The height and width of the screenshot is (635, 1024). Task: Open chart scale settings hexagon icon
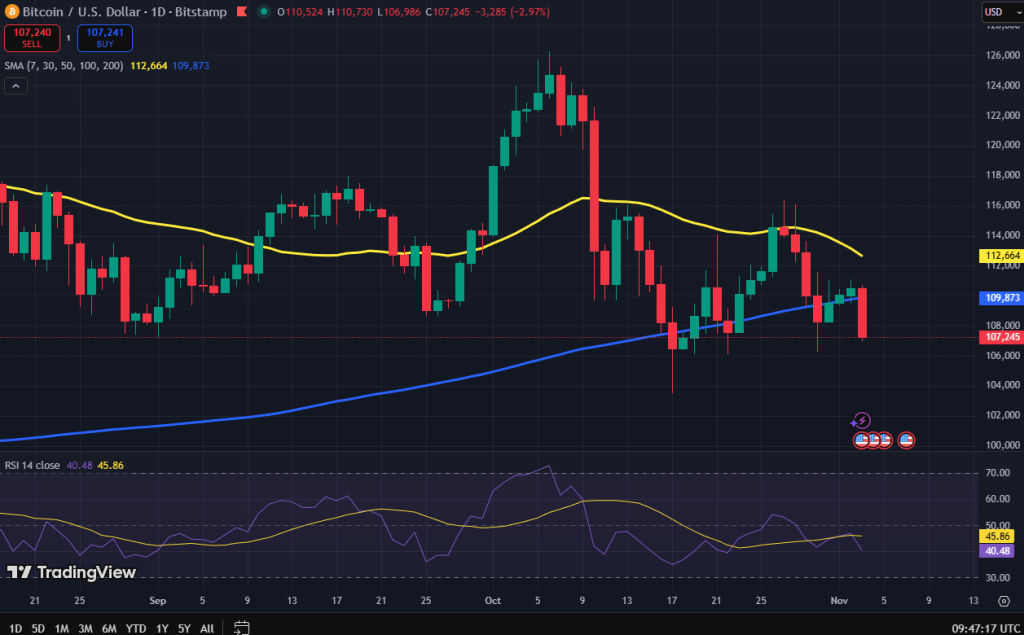(1004, 600)
